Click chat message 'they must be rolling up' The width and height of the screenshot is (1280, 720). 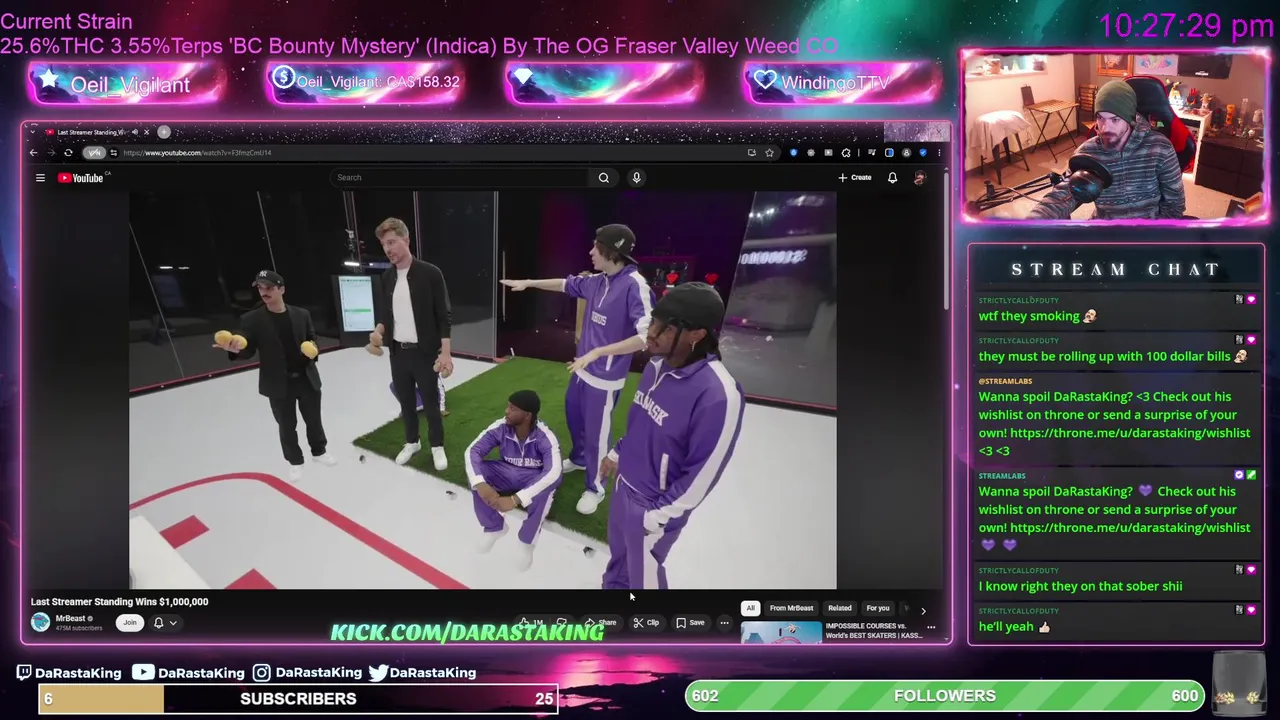coord(1113,357)
